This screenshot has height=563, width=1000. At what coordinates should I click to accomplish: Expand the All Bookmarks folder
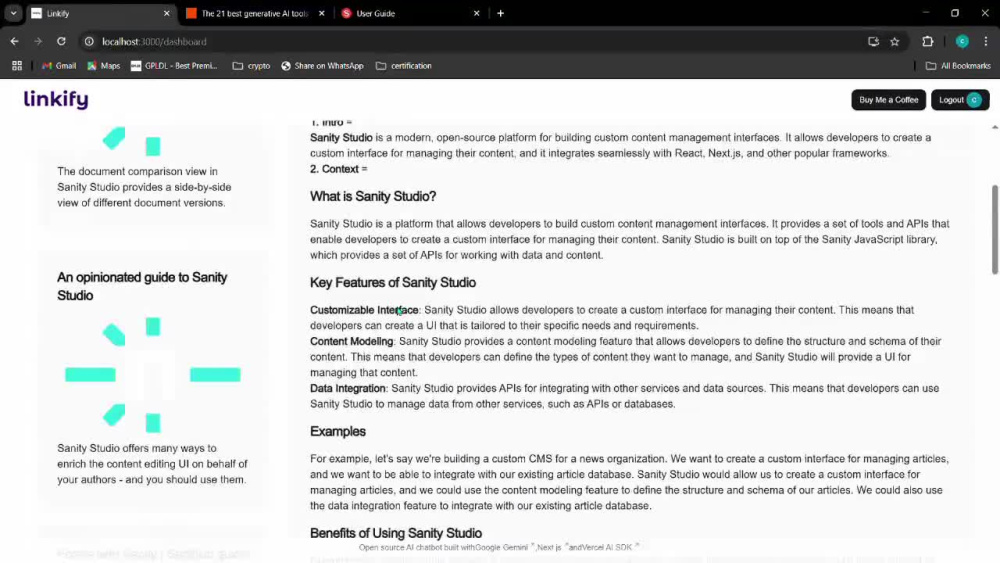(958, 66)
